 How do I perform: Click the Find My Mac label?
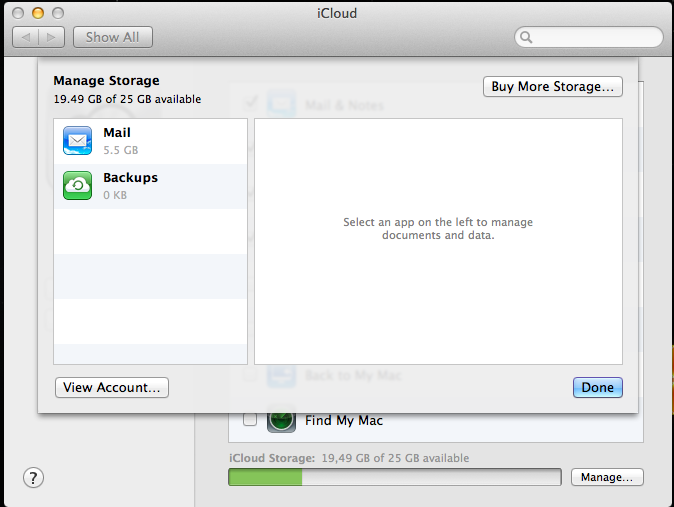tap(344, 420)
